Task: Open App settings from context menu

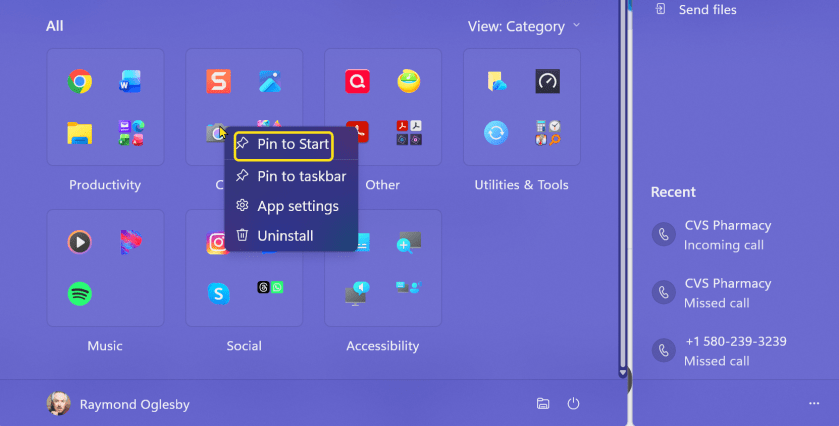Action: (291, 206)
